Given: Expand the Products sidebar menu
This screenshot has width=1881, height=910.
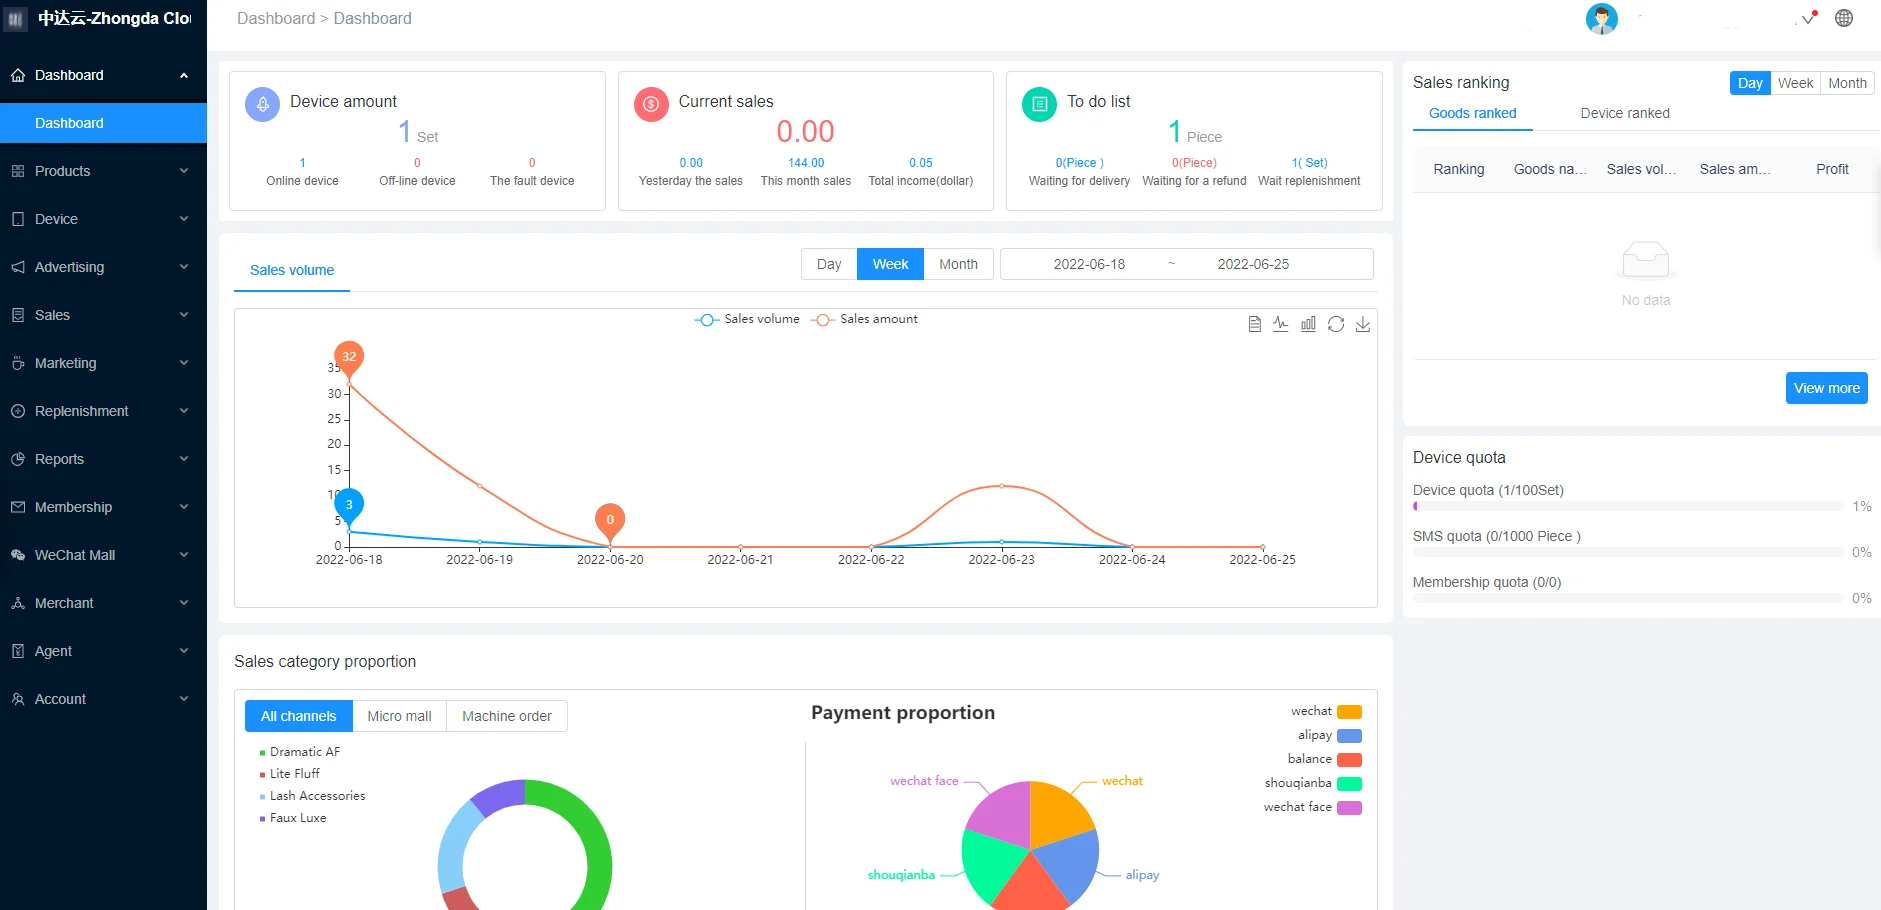Looking at the screenshot, I should click(103, 171).
